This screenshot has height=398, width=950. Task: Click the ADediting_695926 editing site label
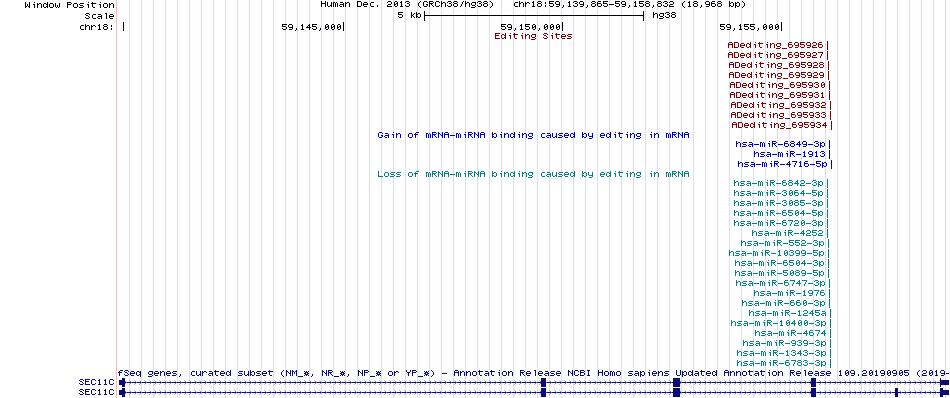point(776,45)
